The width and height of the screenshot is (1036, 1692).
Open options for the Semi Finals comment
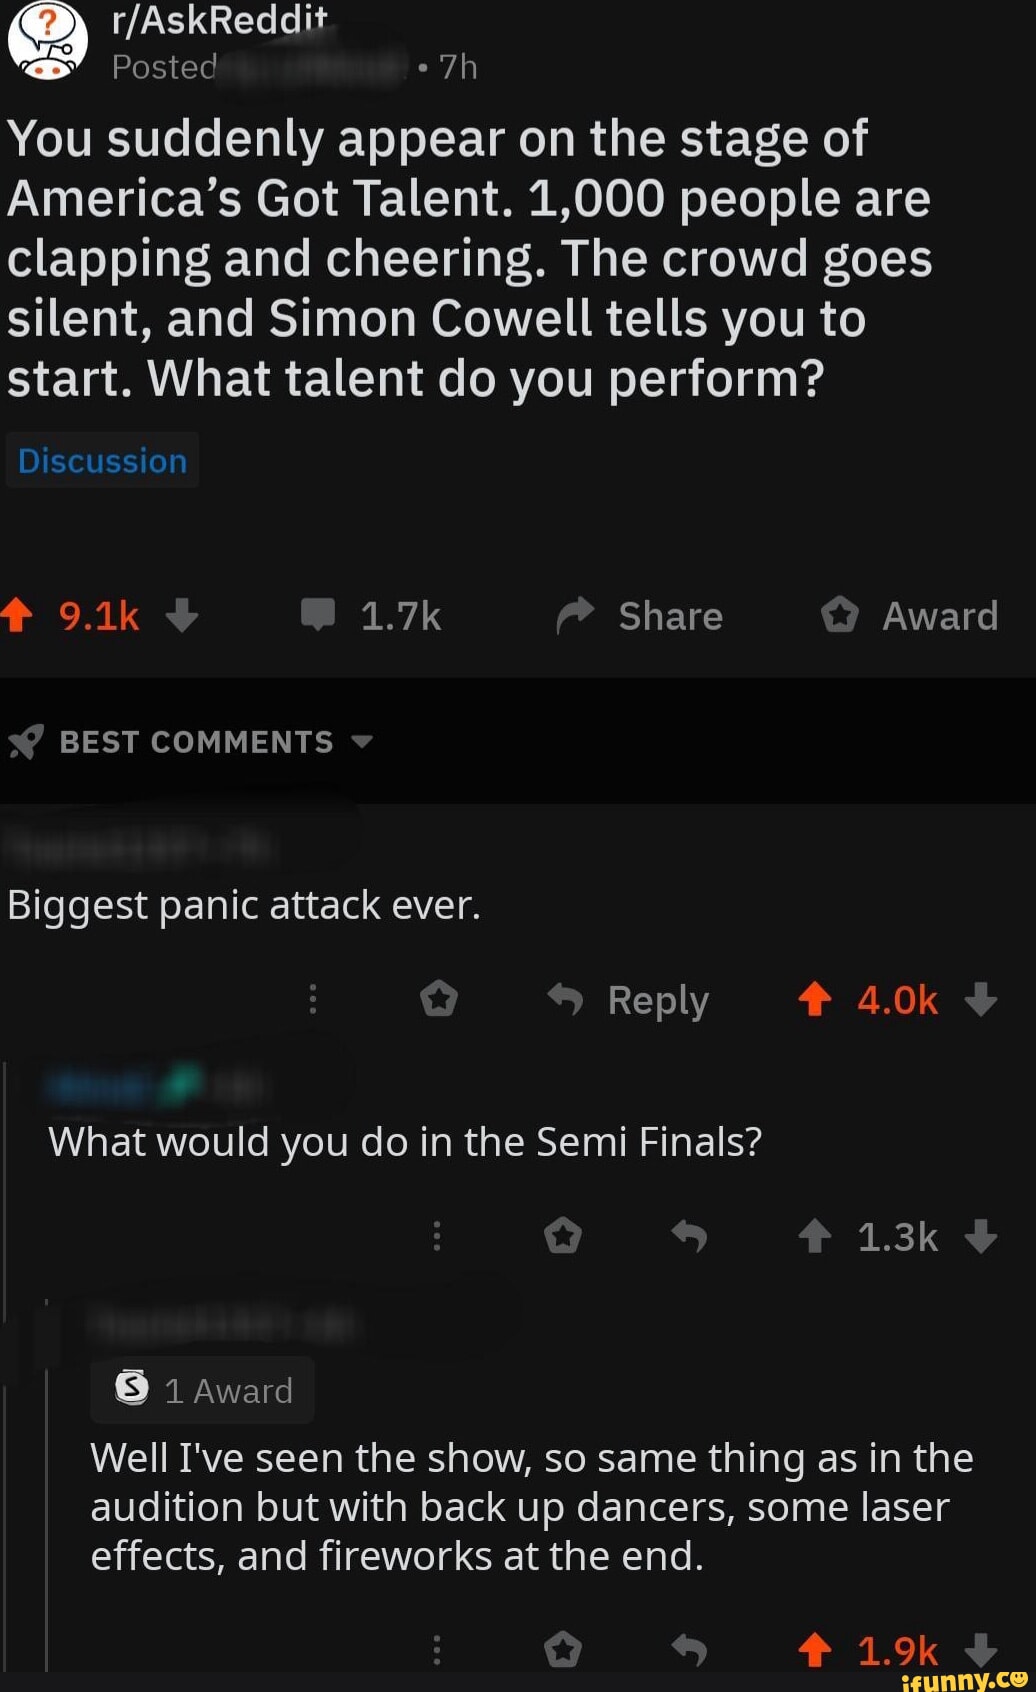tap(437, 1236)
